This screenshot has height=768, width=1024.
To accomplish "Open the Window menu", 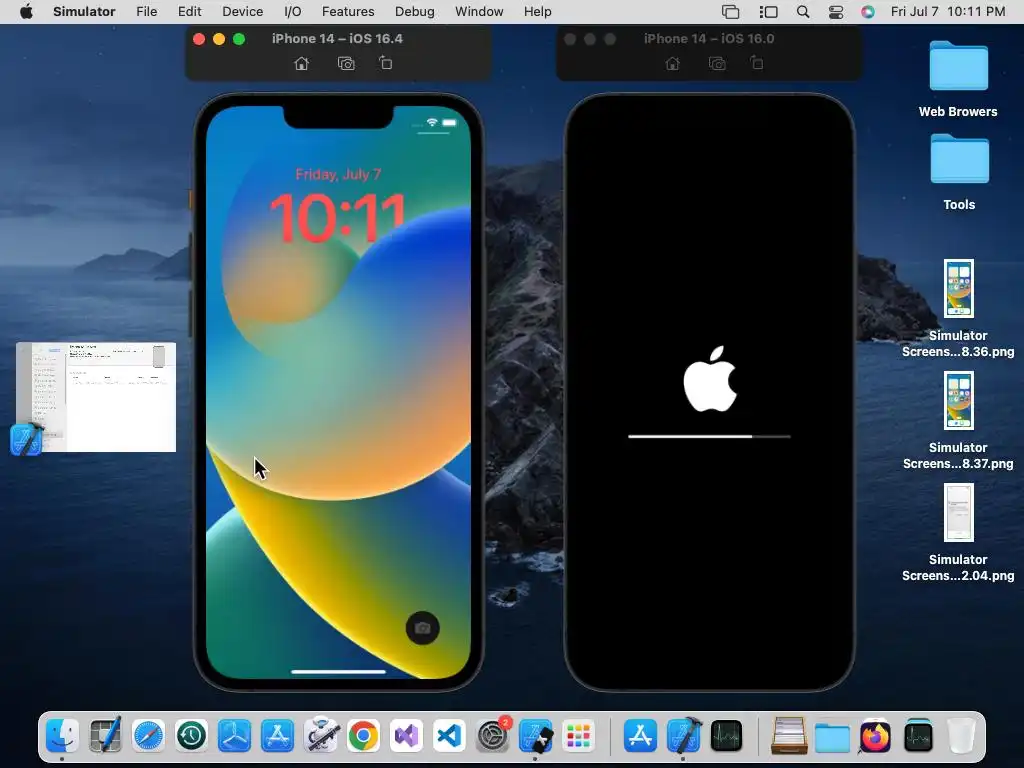I will [x=479, y=12].
